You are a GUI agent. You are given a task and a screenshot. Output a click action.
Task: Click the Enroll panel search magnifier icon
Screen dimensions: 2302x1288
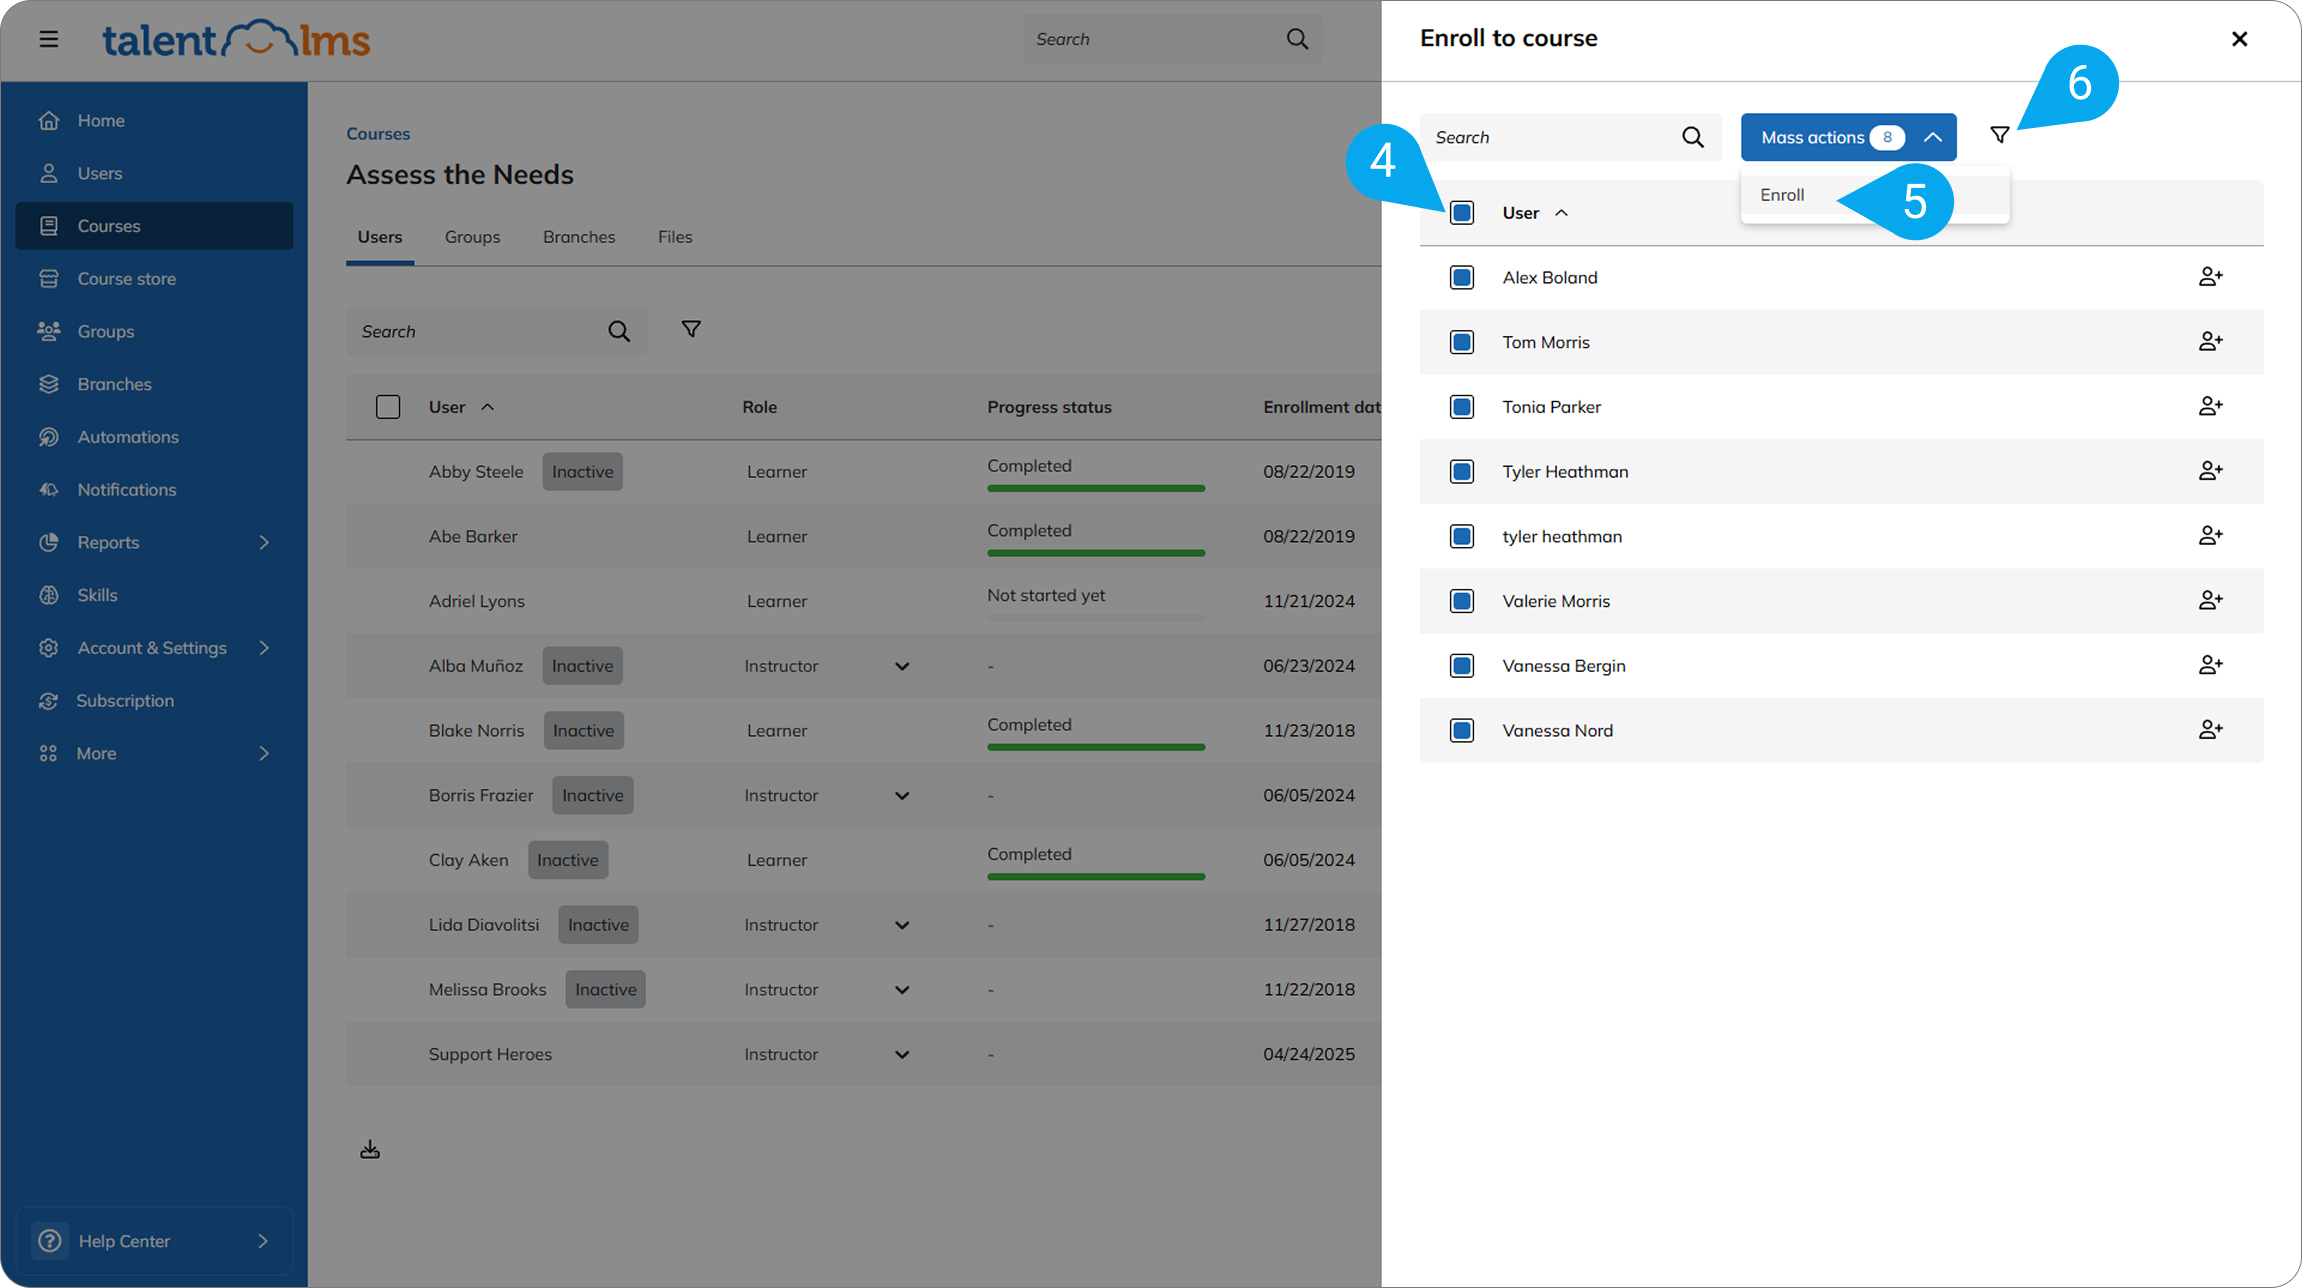[1693, 137]
